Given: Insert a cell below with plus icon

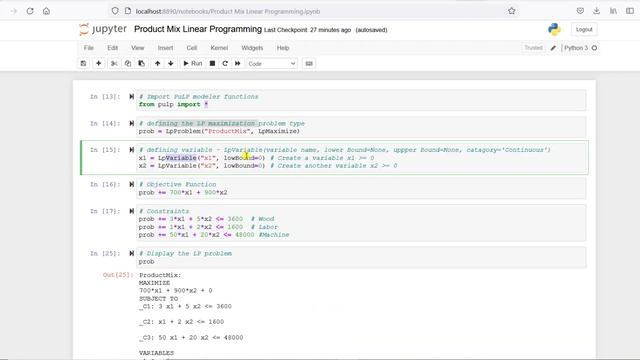Looking at the screenshot, I should pos(98,63).
